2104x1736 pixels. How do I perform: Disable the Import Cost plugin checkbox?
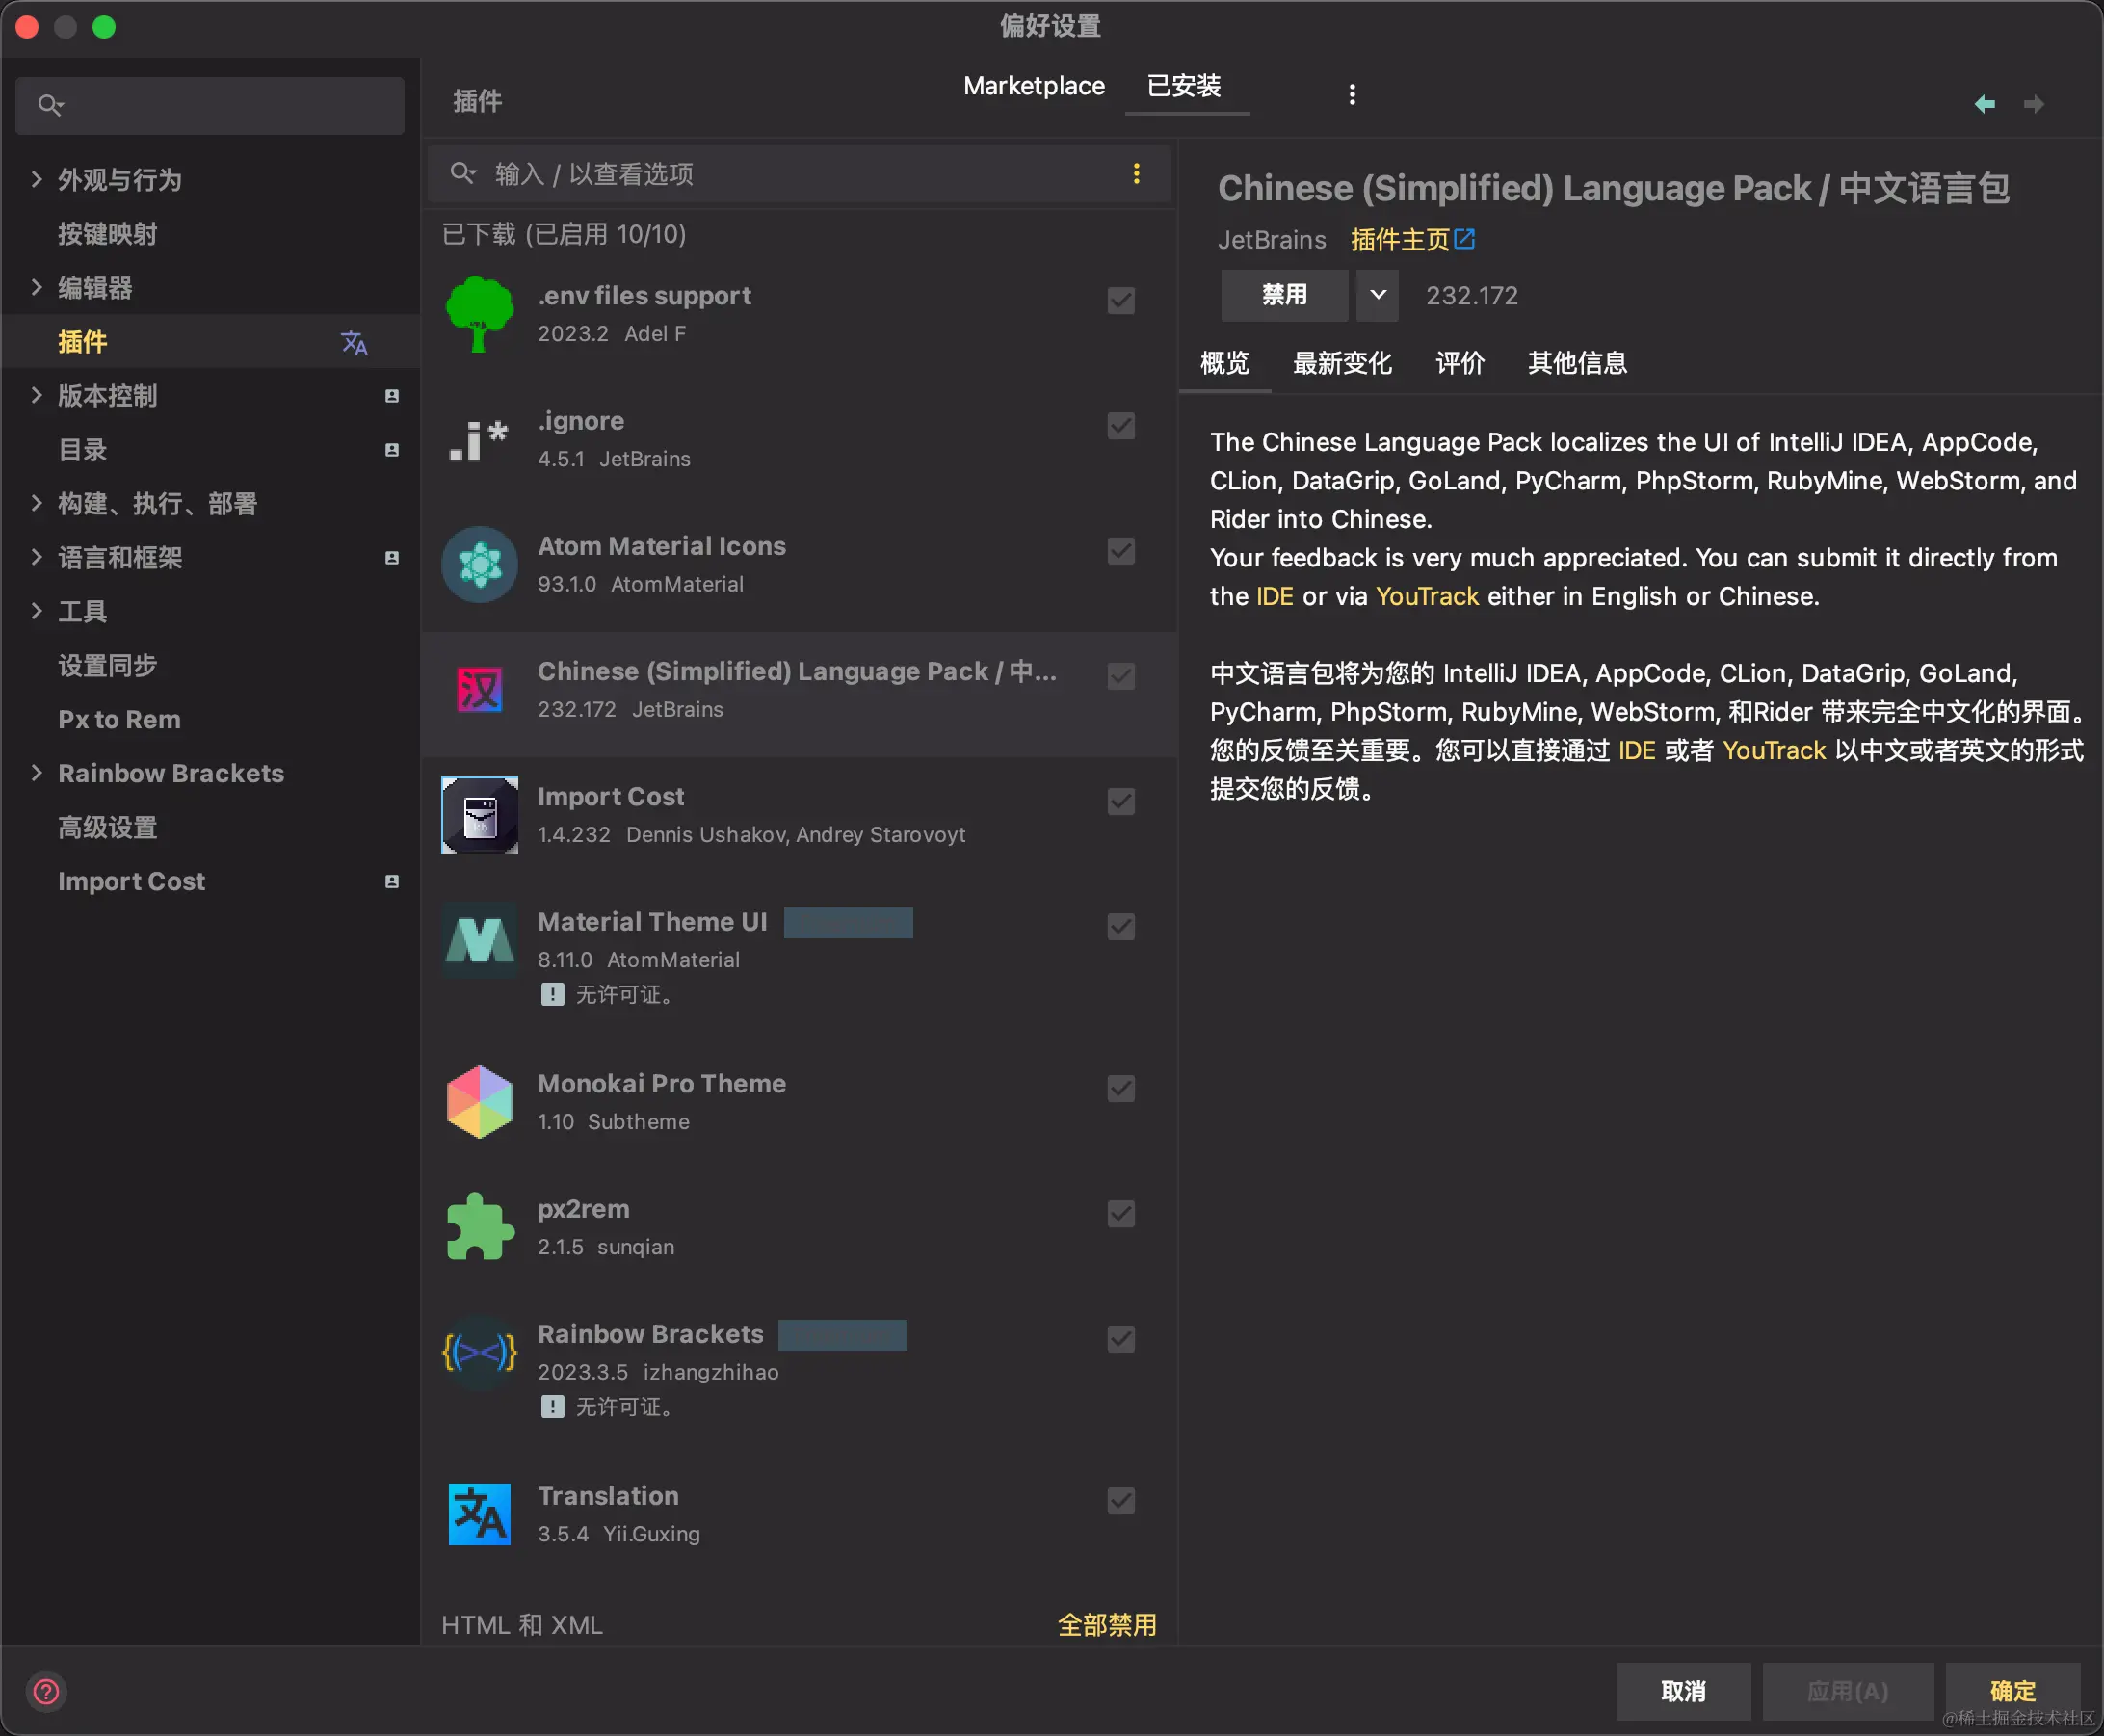click(x=1121, y=801)
